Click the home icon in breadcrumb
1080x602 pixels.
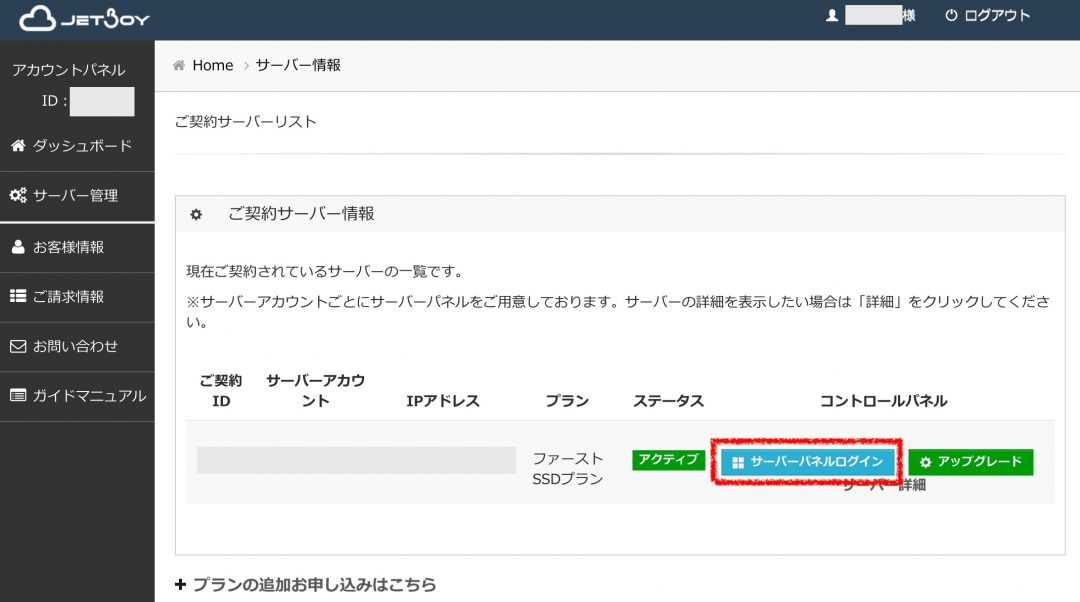pos(179,65)
